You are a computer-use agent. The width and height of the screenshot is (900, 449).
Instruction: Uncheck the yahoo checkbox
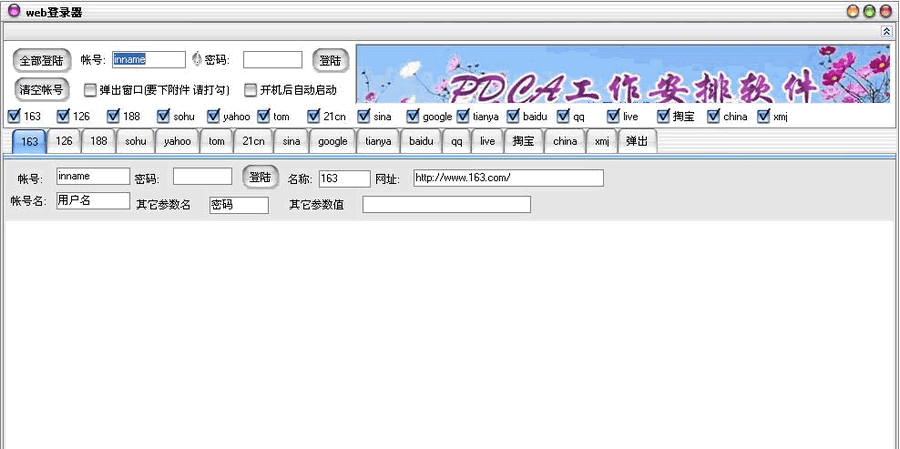(214, 117)
